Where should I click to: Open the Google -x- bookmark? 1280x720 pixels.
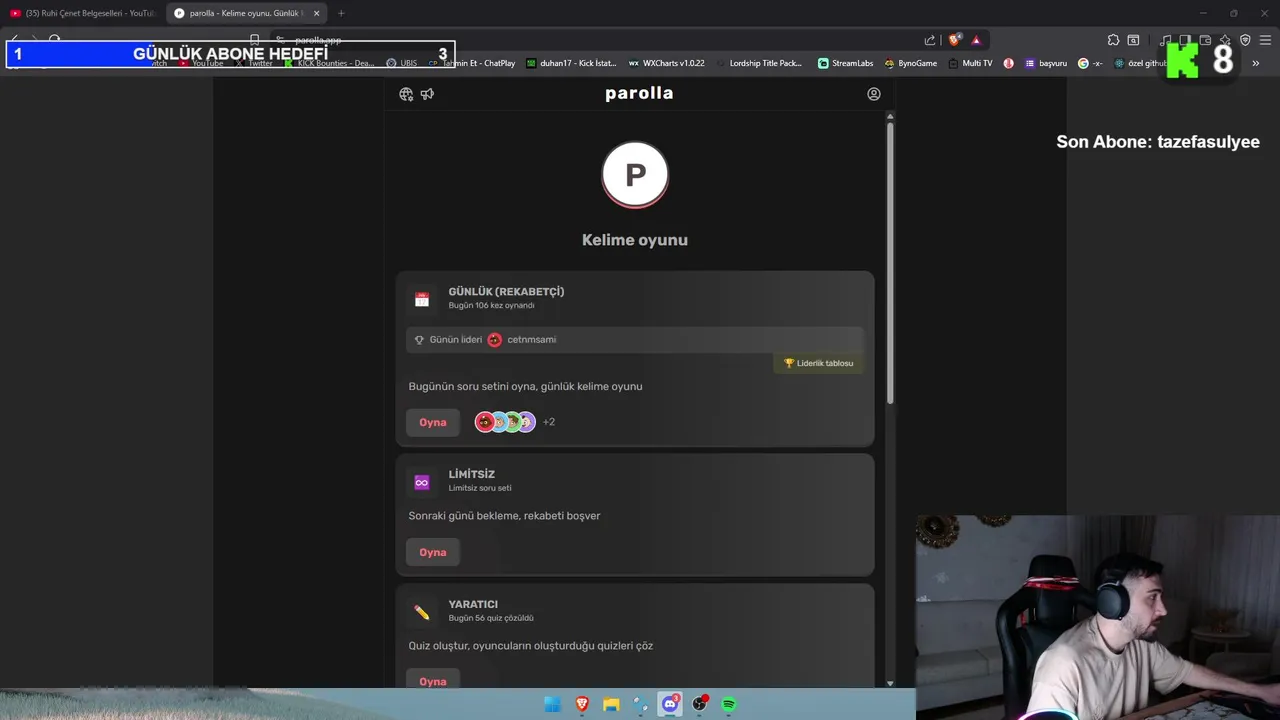tap(1091, 63)
